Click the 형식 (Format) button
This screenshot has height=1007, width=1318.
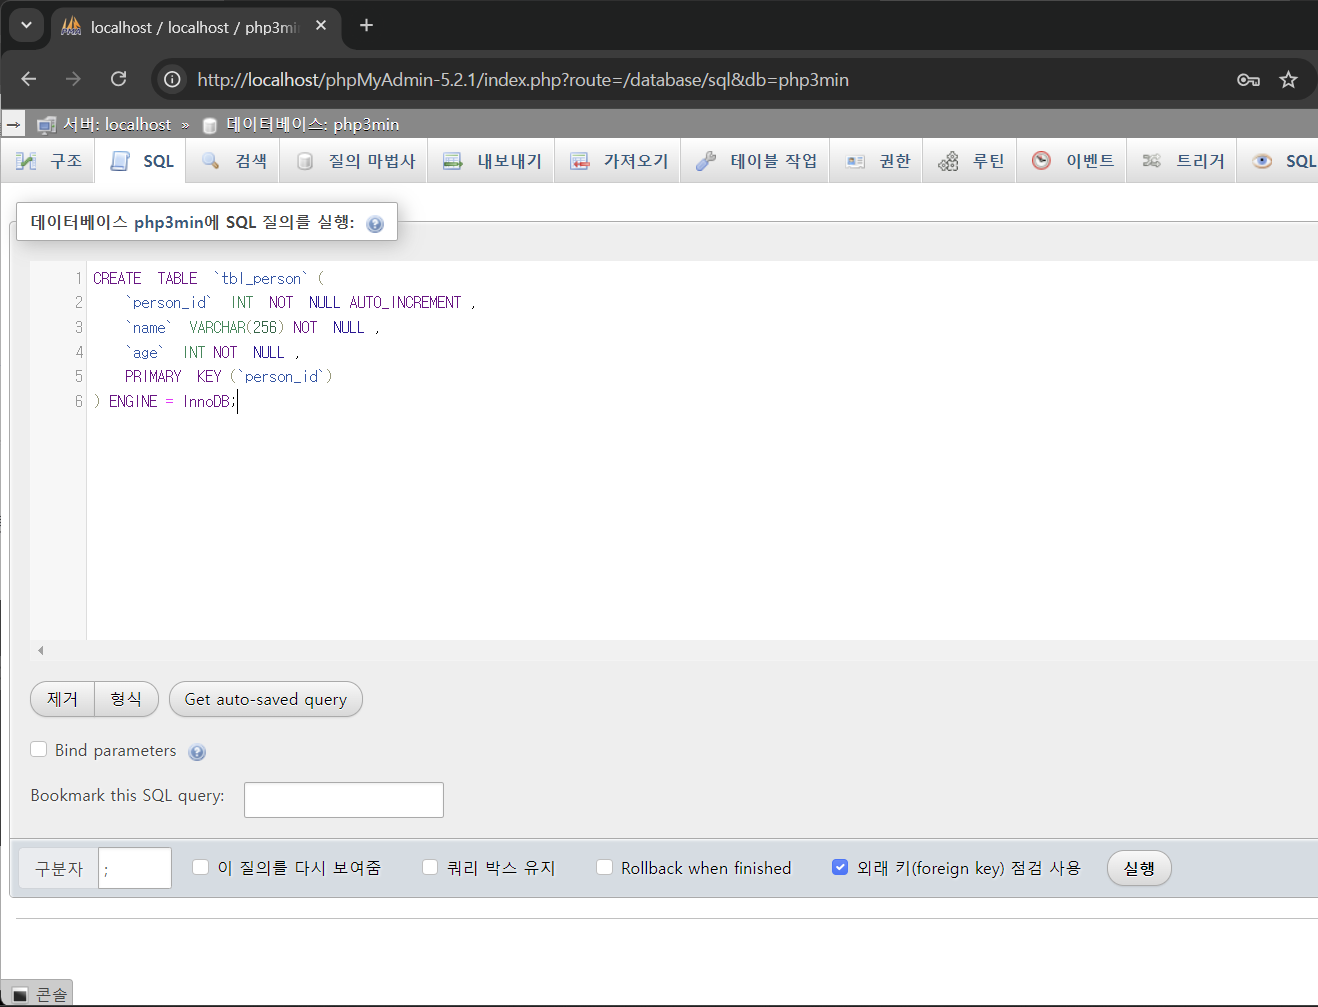click(x=126, y=699)
